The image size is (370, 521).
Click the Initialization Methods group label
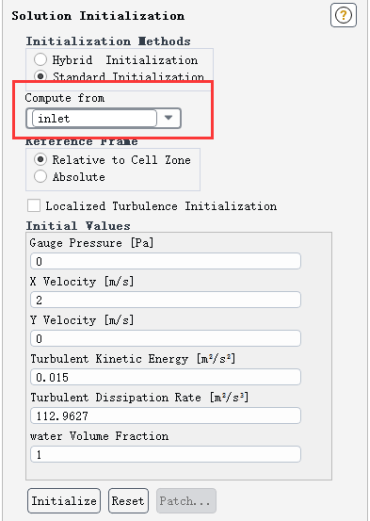click(108, 41)
